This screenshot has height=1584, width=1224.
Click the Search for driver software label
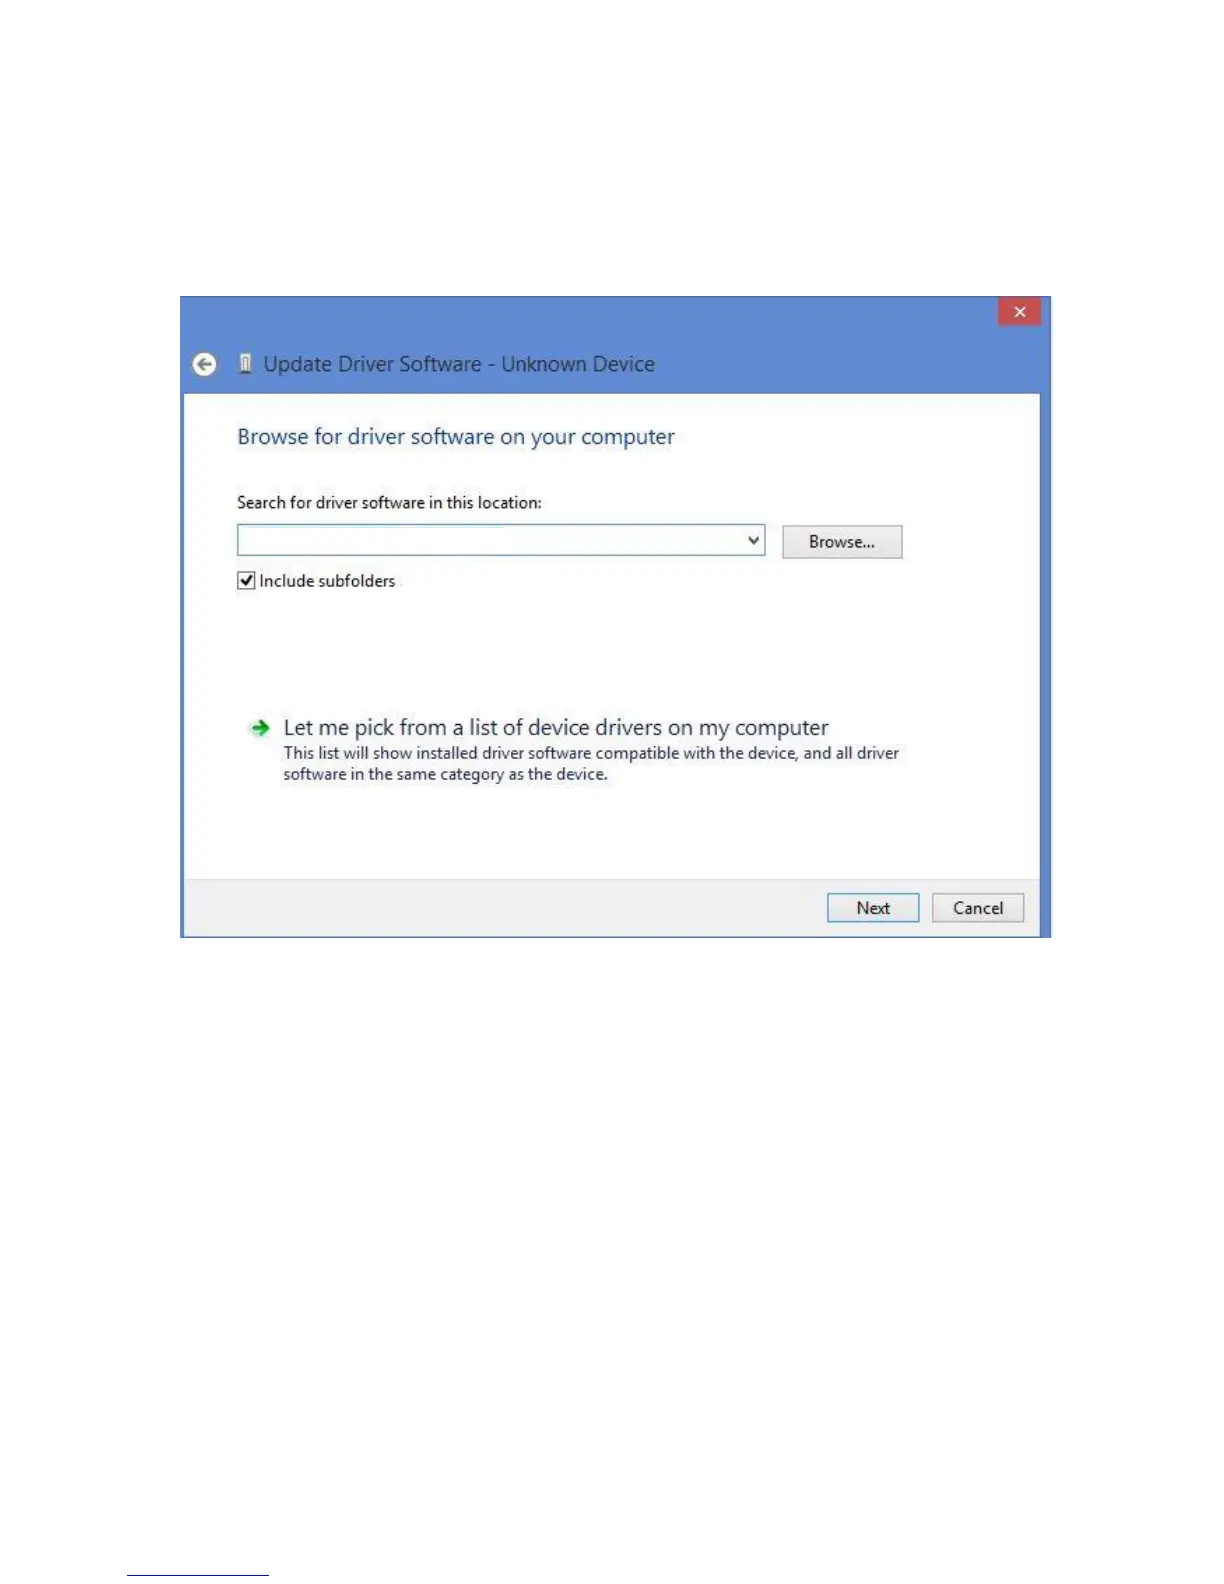pos(389,503)
